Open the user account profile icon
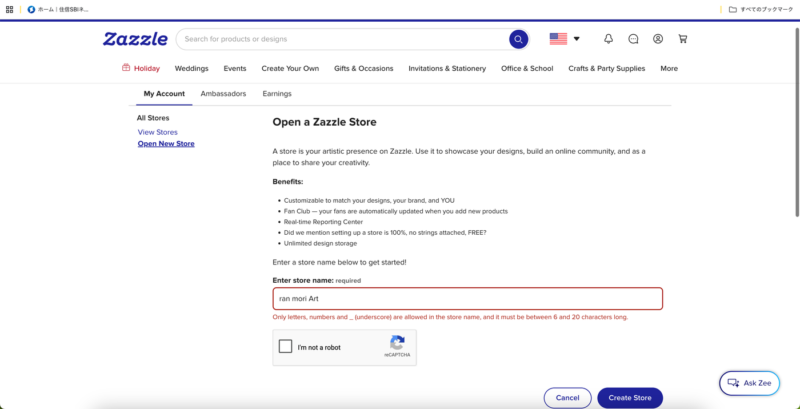Screen dimensions: 800x409 click(658, 39)
